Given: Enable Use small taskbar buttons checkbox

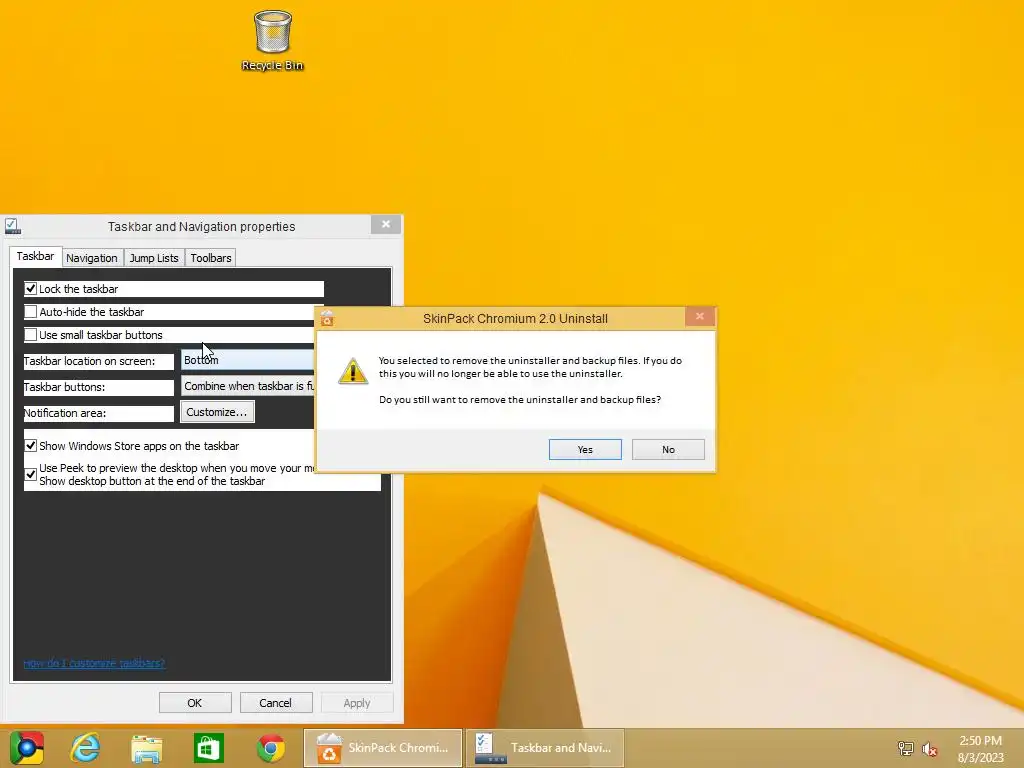Looking at the screenshot, I should pyautogui.click(x=31, y=334).
